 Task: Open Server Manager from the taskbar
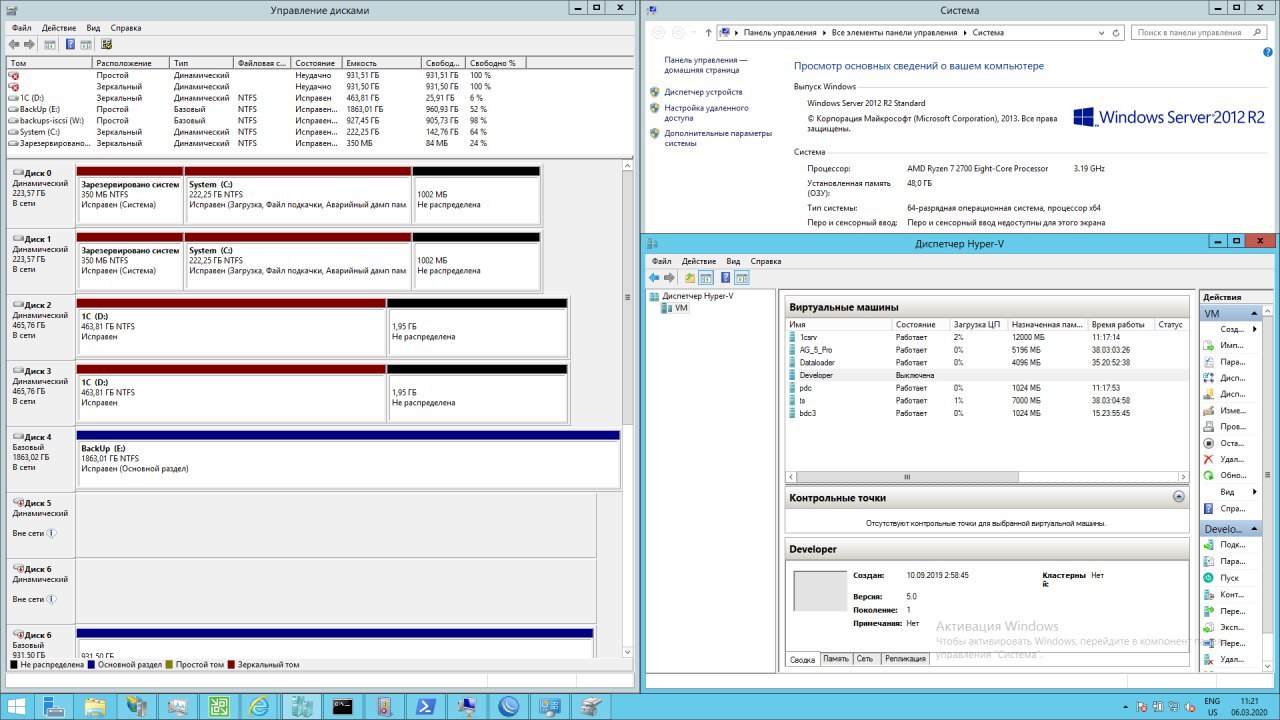(x=52, y=706)
